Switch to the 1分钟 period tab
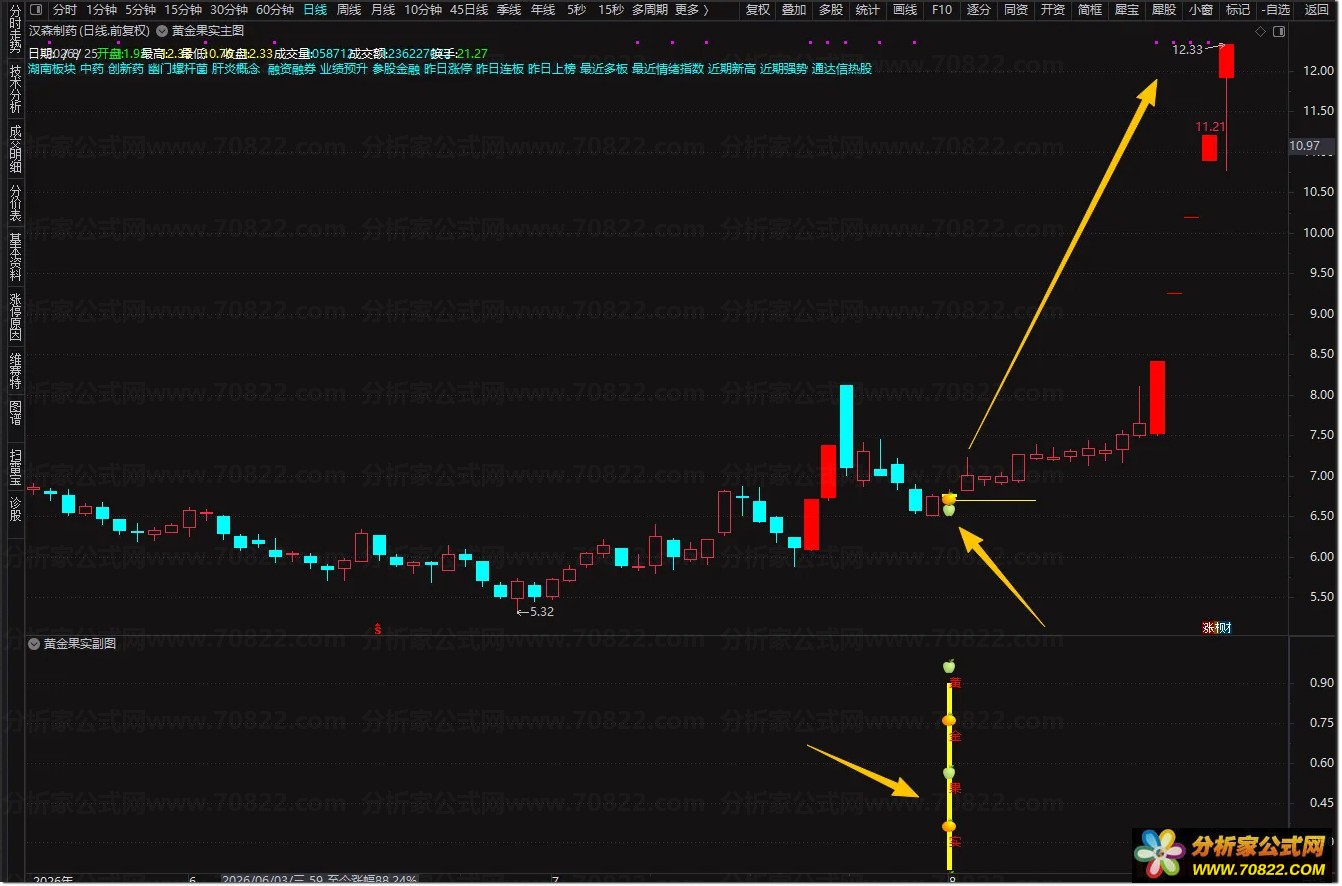 click(x=101, y=10)
